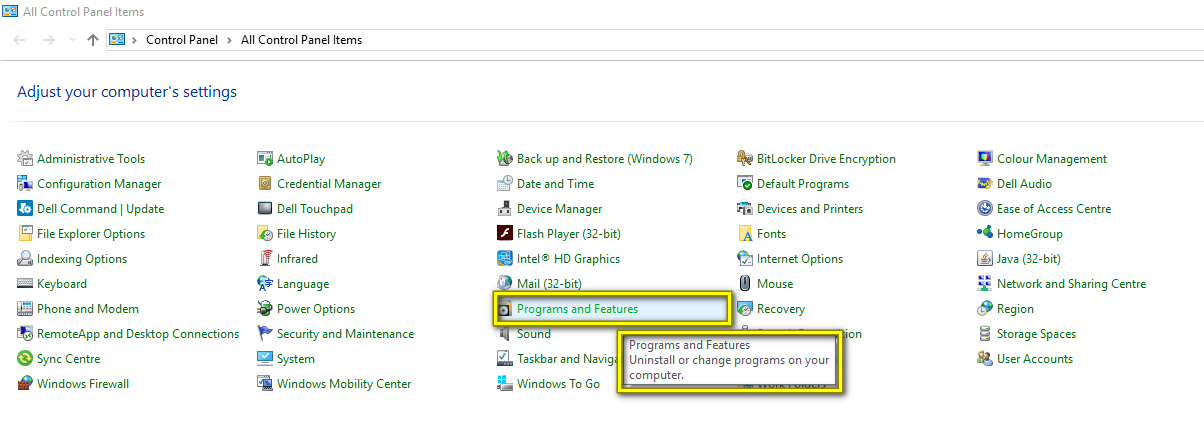
Task: Click the All Control Panel Items breadcrumb
Action: (x=302, y=40)
